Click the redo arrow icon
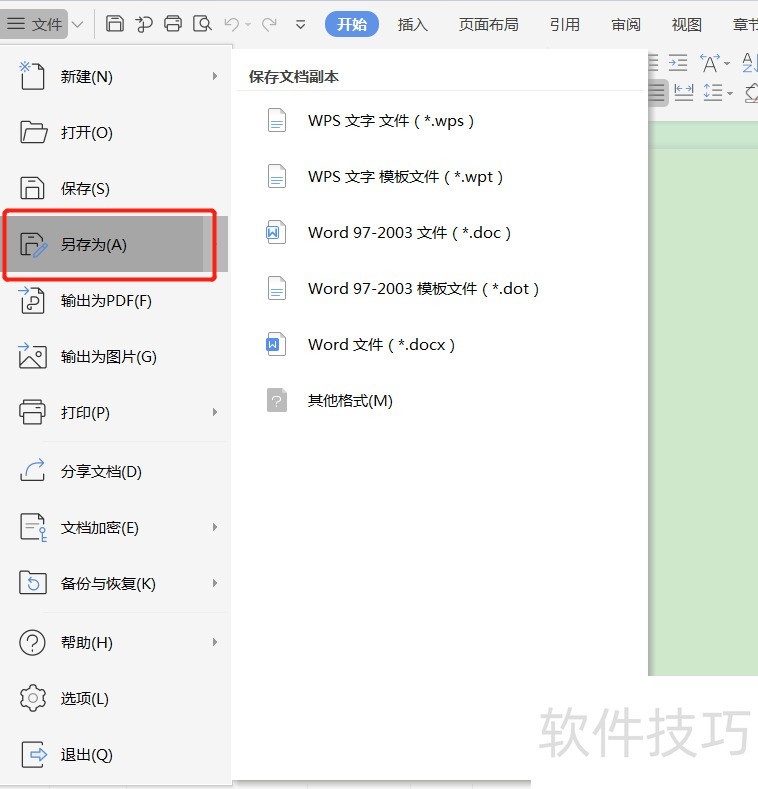The width and height of the screenshot is (758, 789). point(269,24)
